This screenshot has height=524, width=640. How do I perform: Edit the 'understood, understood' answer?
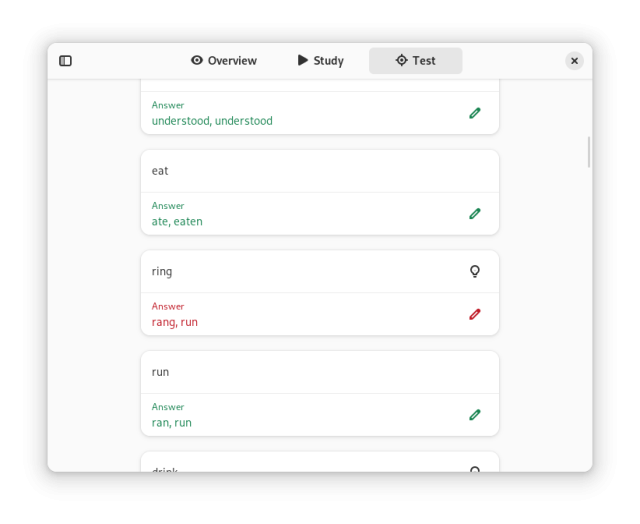475,113
